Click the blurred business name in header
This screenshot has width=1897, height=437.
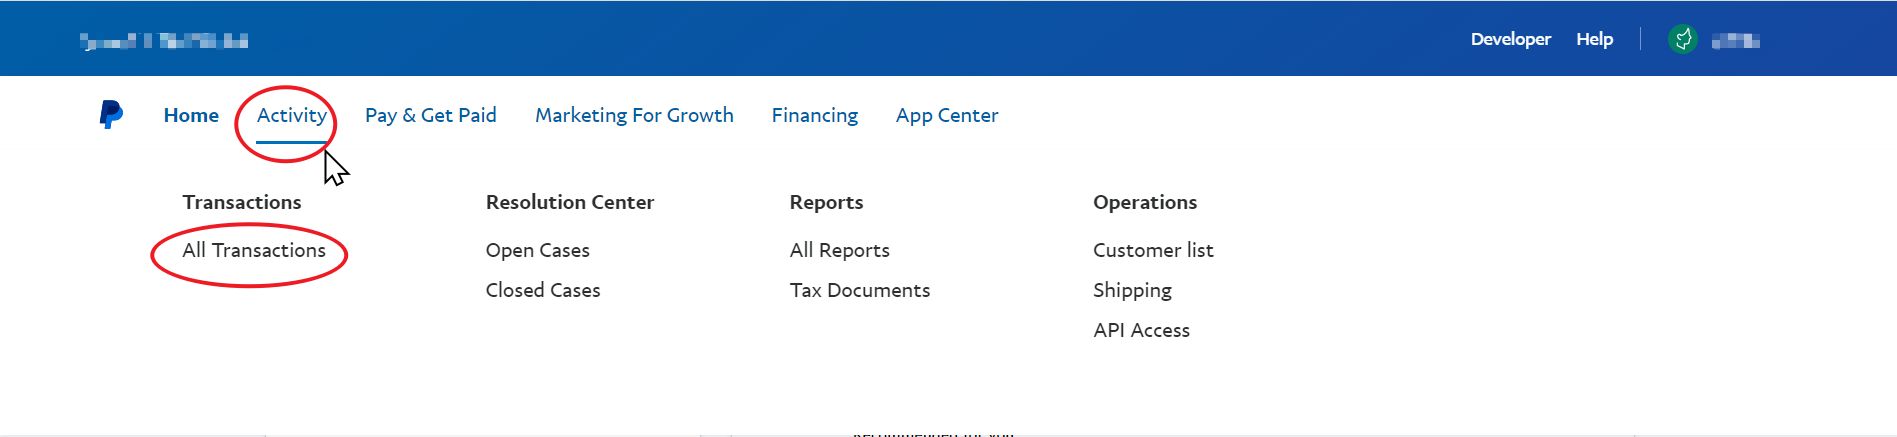tap(164, 41)
